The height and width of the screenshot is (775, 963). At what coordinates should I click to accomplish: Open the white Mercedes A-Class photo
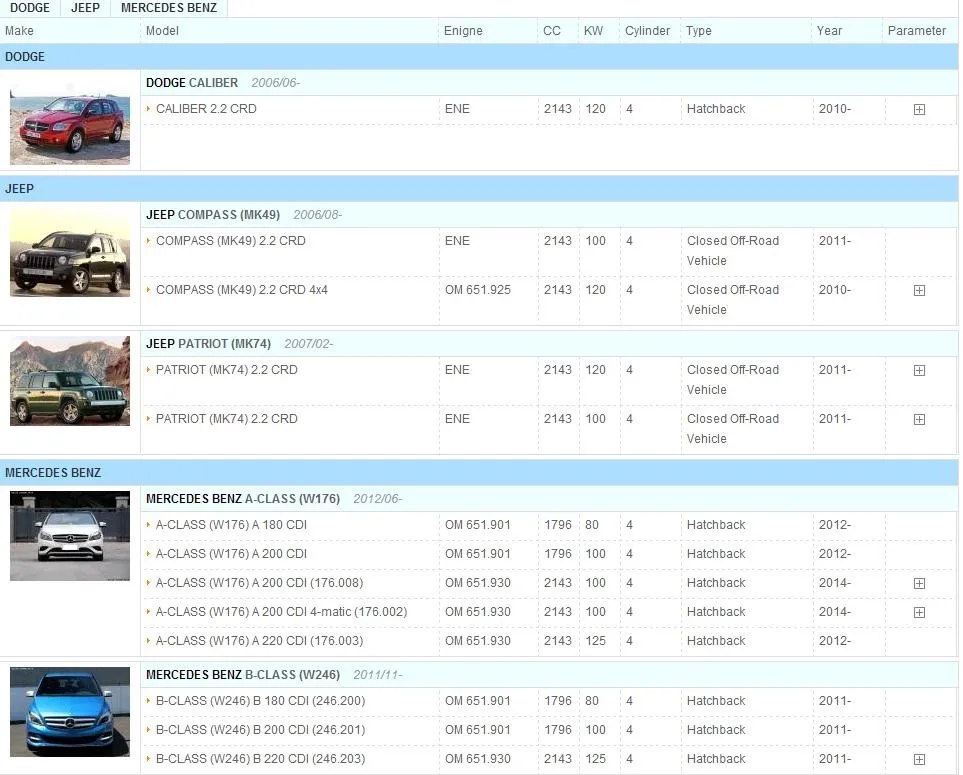(x=70, y=535)
